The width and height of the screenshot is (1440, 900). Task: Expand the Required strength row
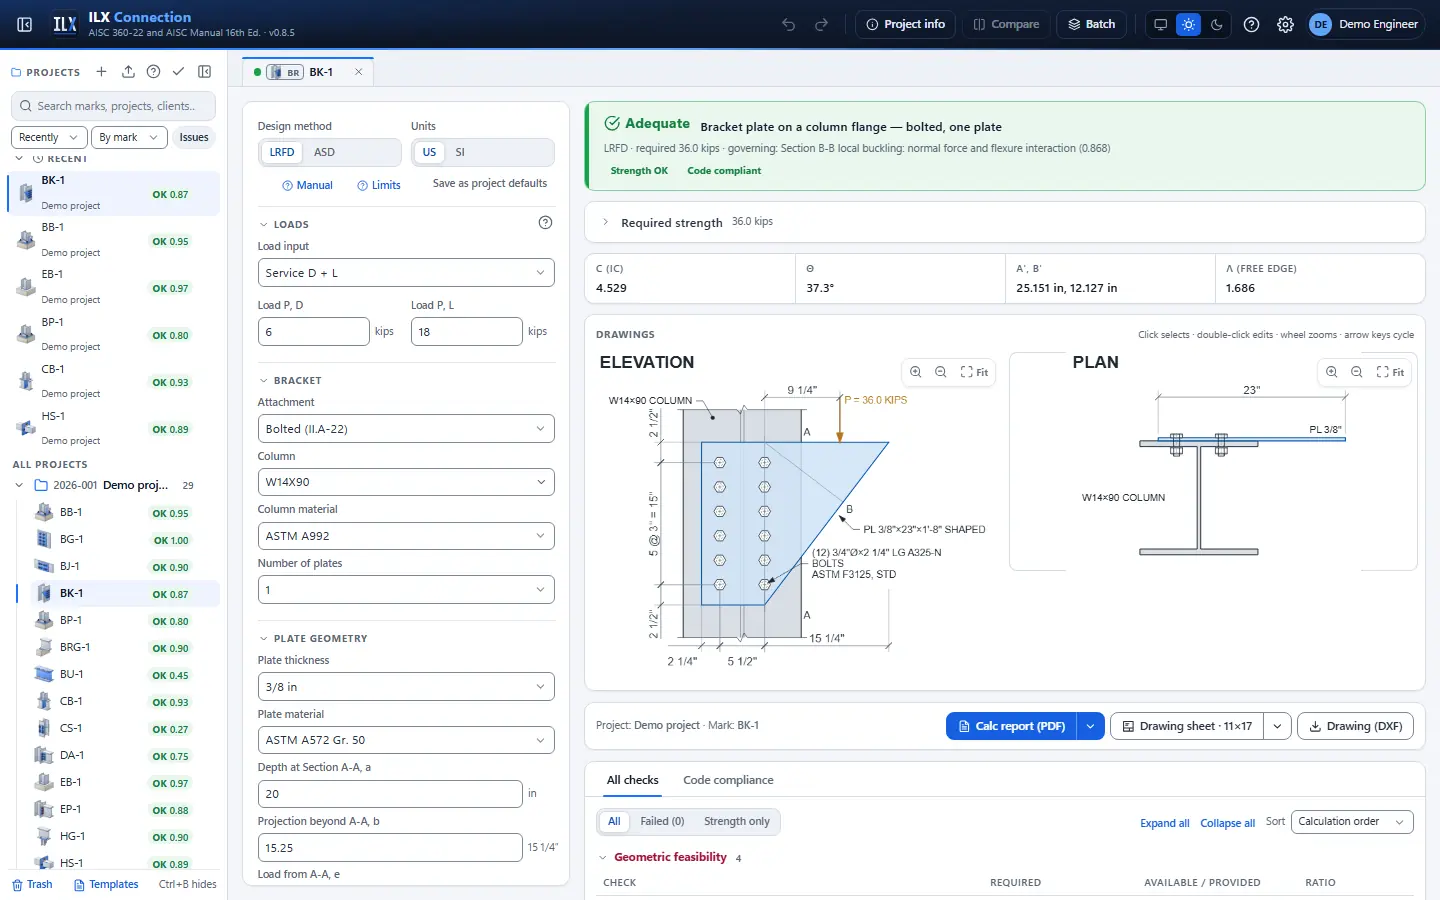(x=1004, y=222)
